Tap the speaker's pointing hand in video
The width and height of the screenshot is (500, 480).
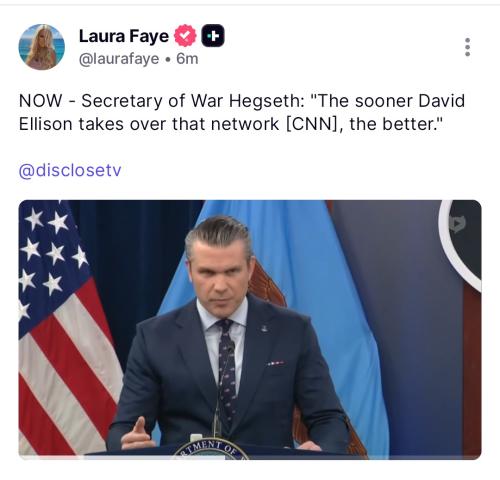click(x=138, y=435)
